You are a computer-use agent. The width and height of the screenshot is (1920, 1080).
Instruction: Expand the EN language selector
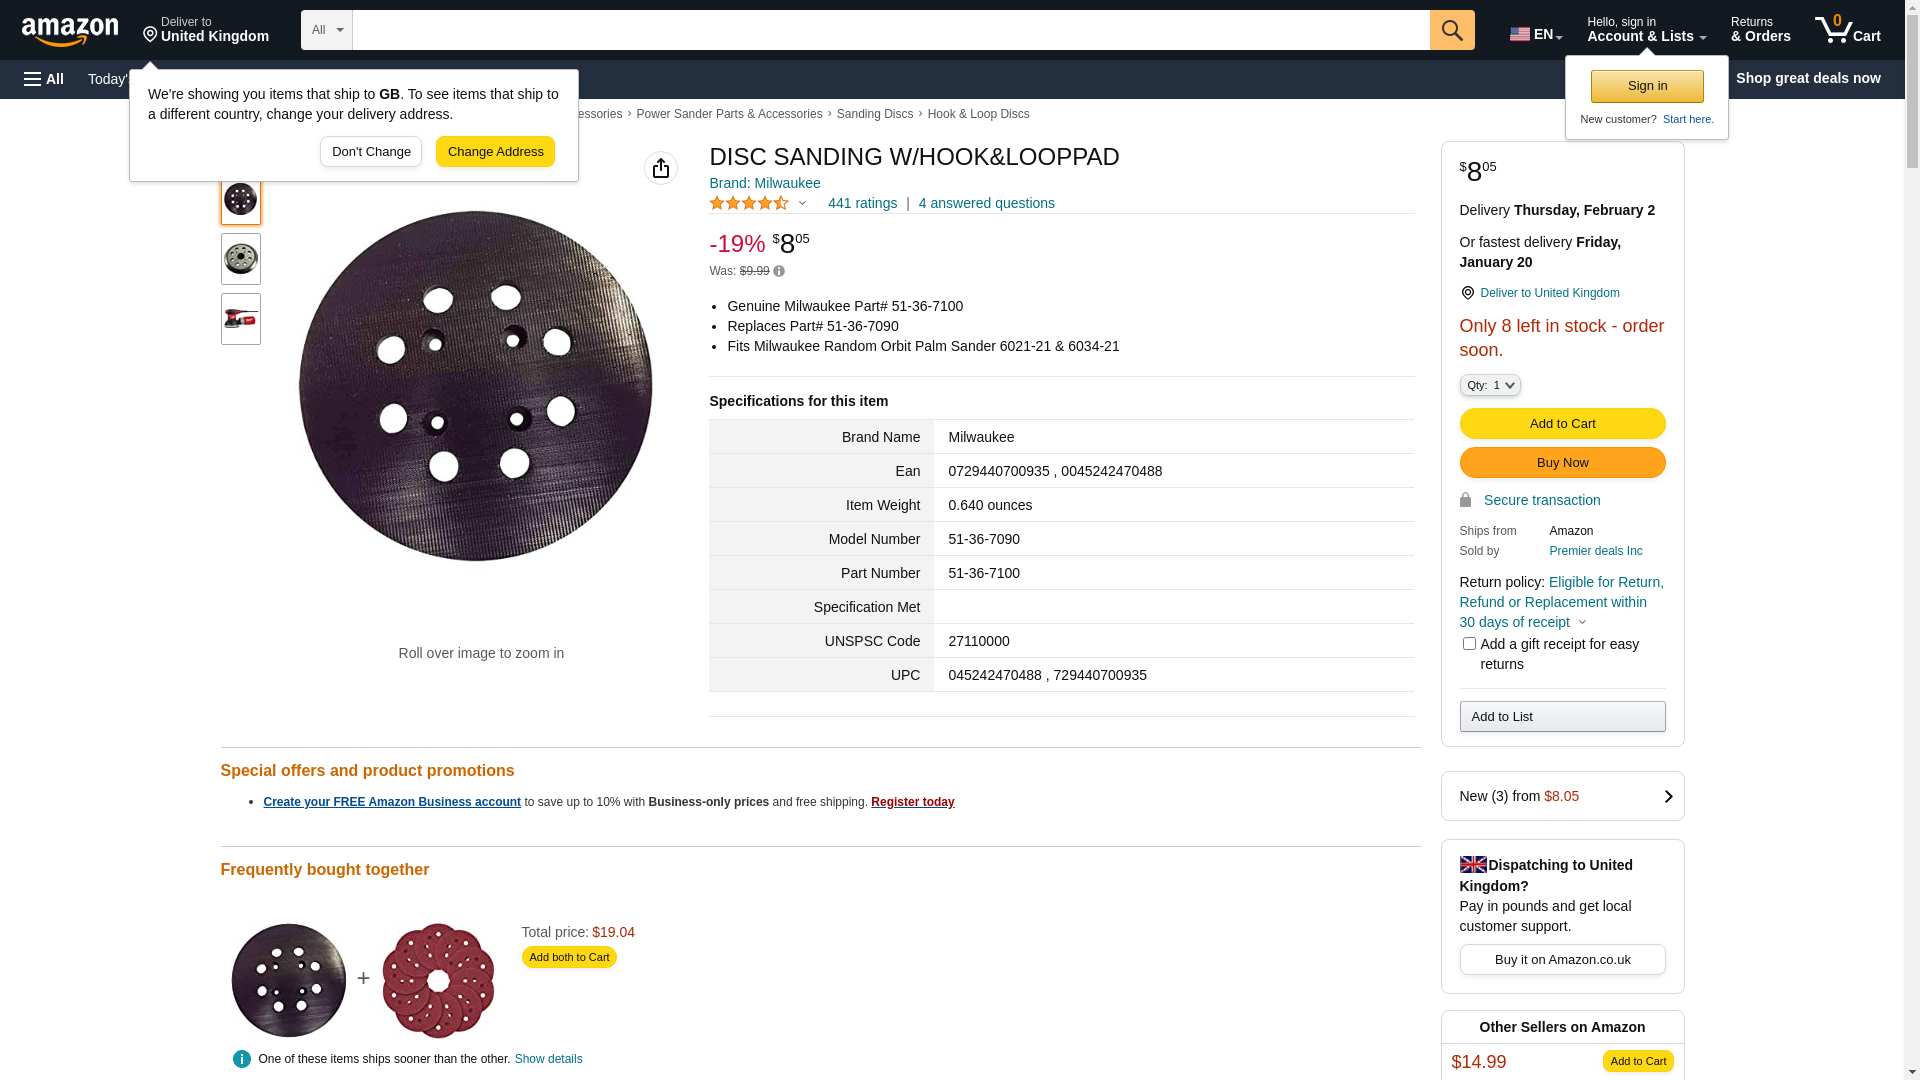(1535, 34)
